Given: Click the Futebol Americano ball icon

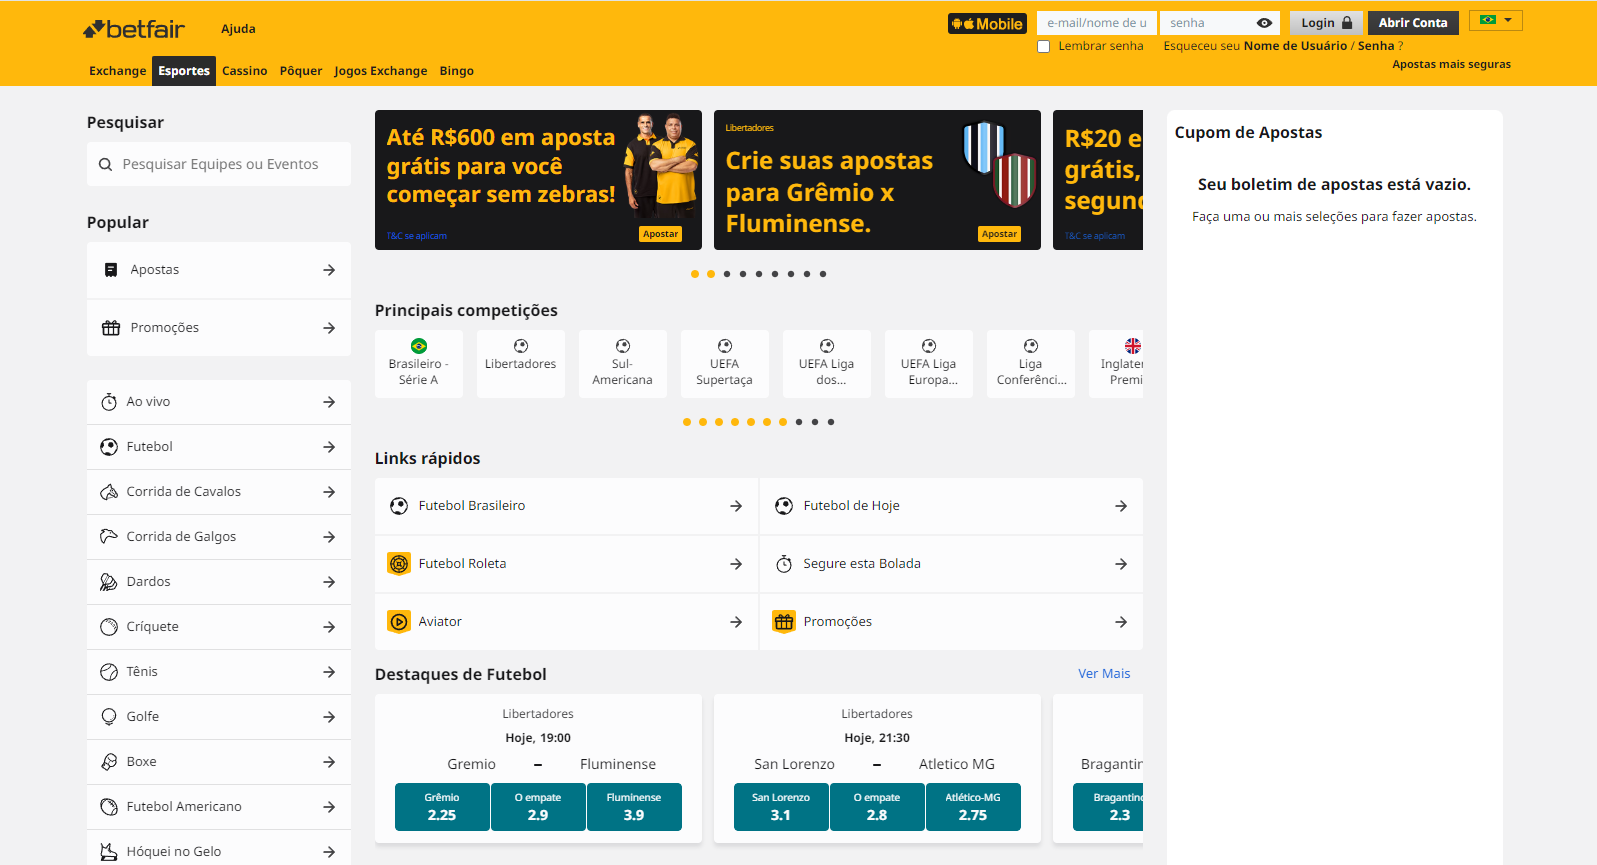Looking at the screenshot, I should [x=109, y=807].
